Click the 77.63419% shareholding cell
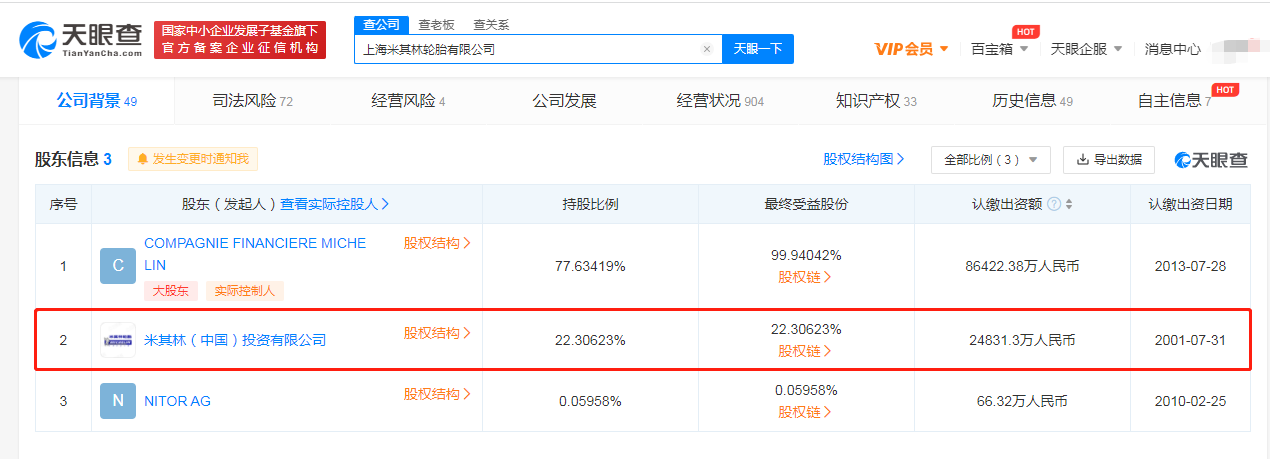 pyautogui.click(x=590, y=266)
